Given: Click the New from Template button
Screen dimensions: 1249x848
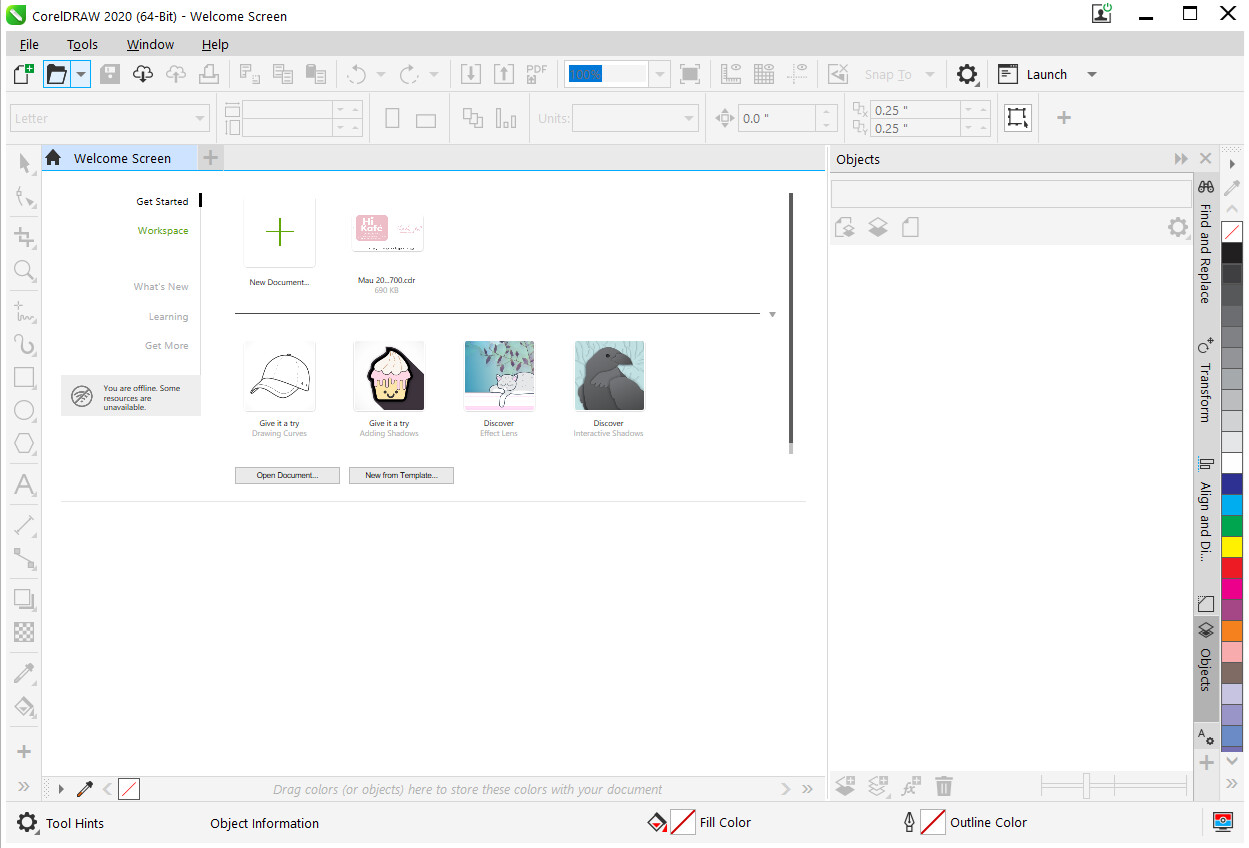Looking at the screenshot, I should coord(401,475).
